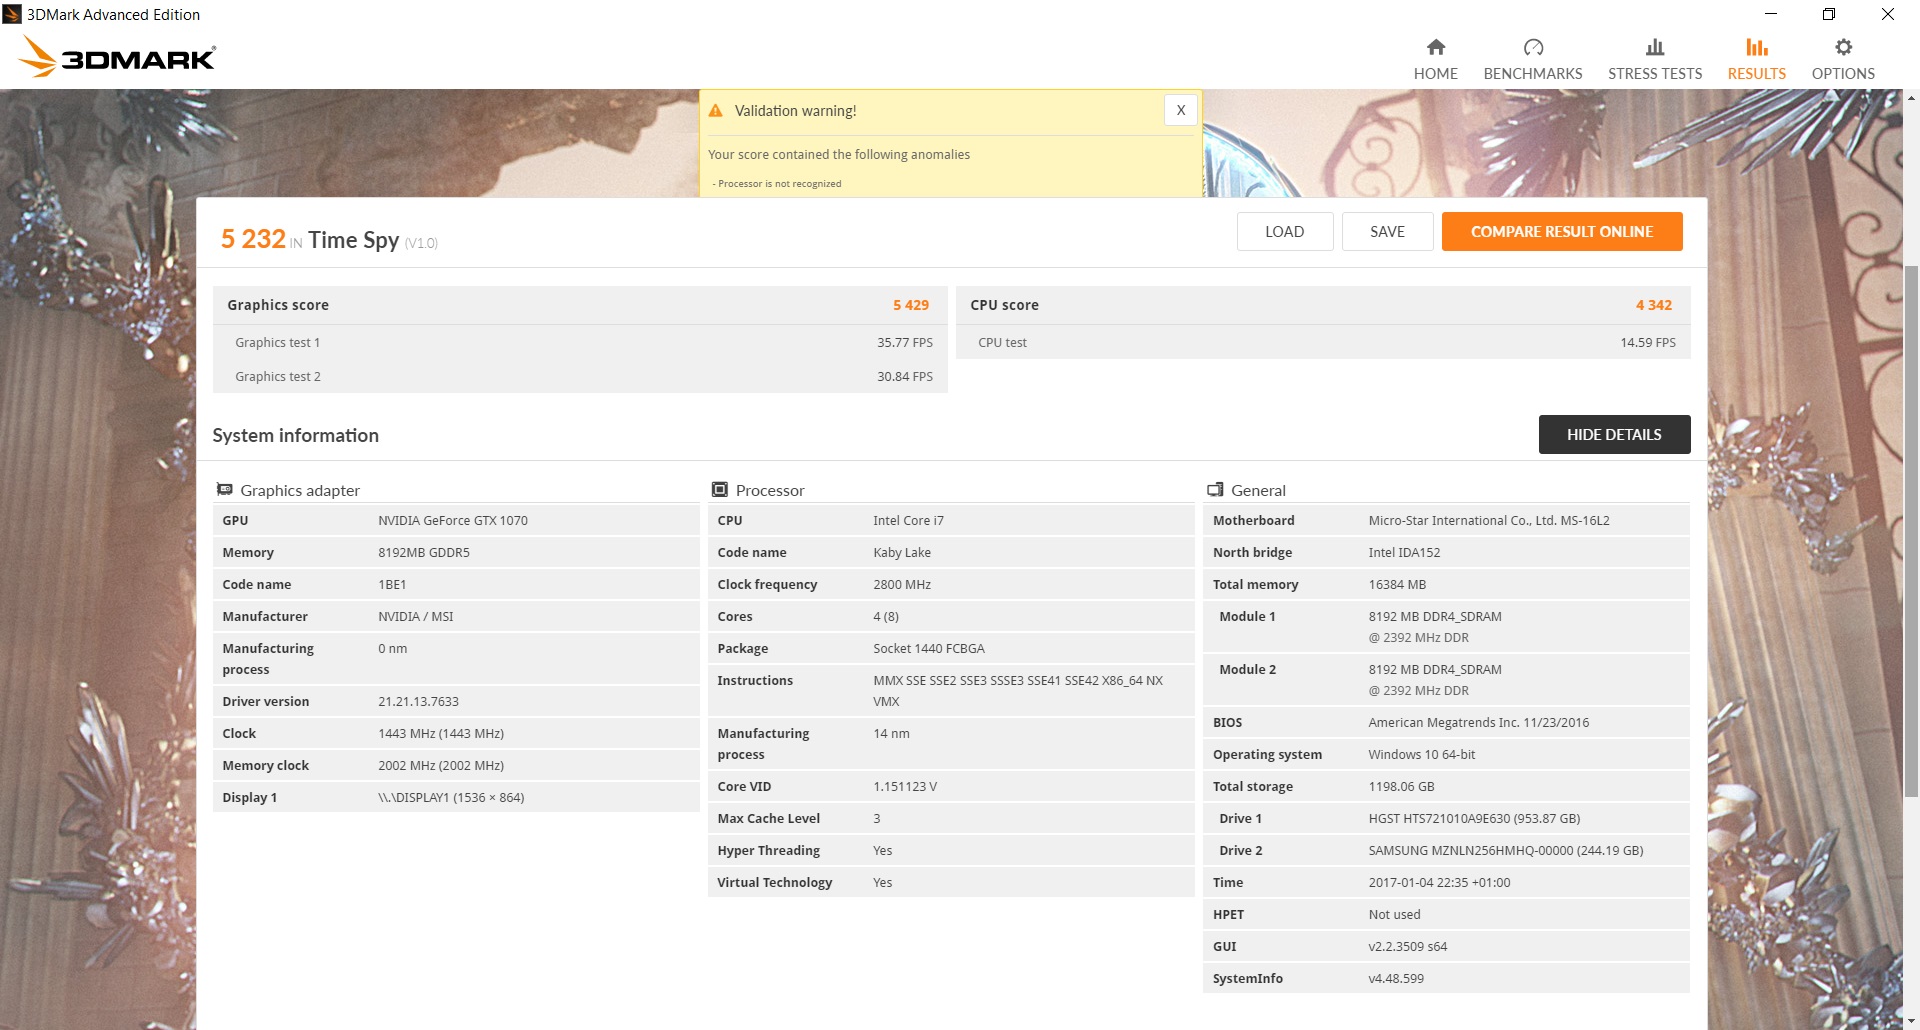The image size is (1920, 1030).
Task: Open the Options gear icon
Action: click(1843, 47)
